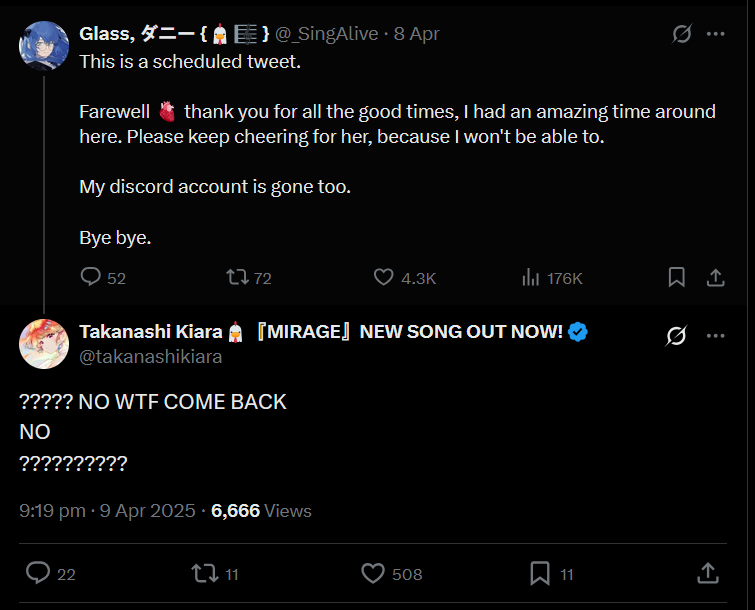
Task: View analytics of Glass's 176K views tweet
Action: click(531, 277)
